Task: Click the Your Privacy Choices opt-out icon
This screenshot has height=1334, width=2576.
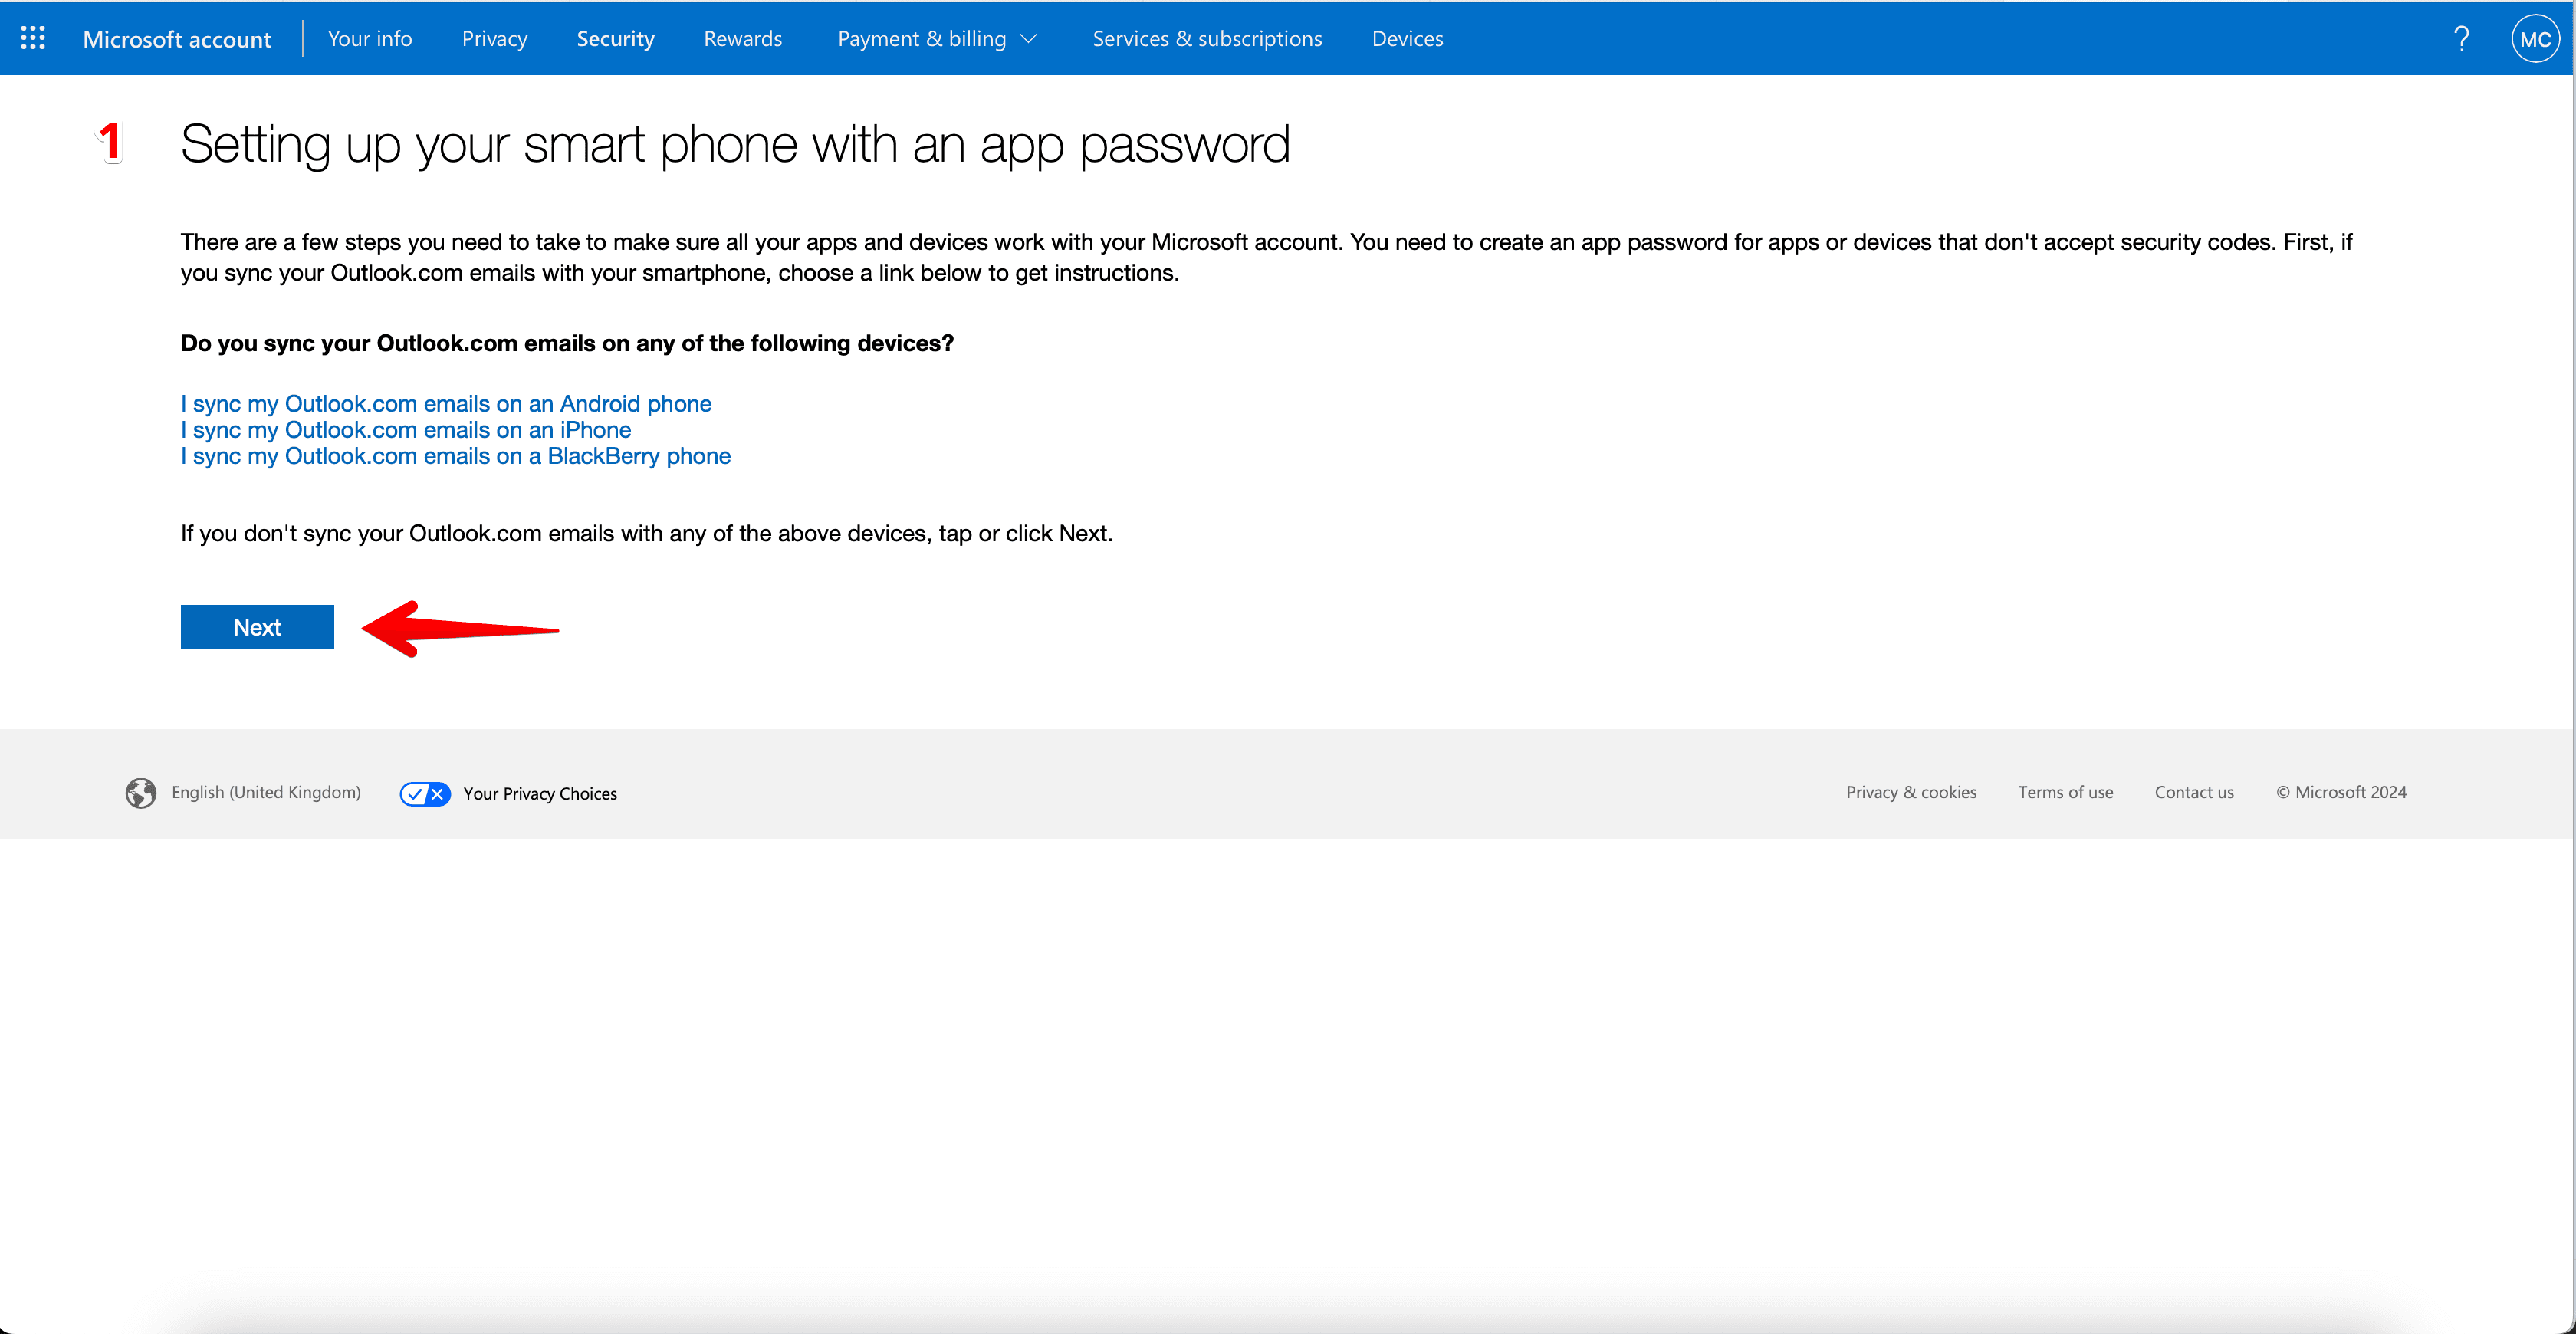Action: pyautogui.click(x=425, y=793)
